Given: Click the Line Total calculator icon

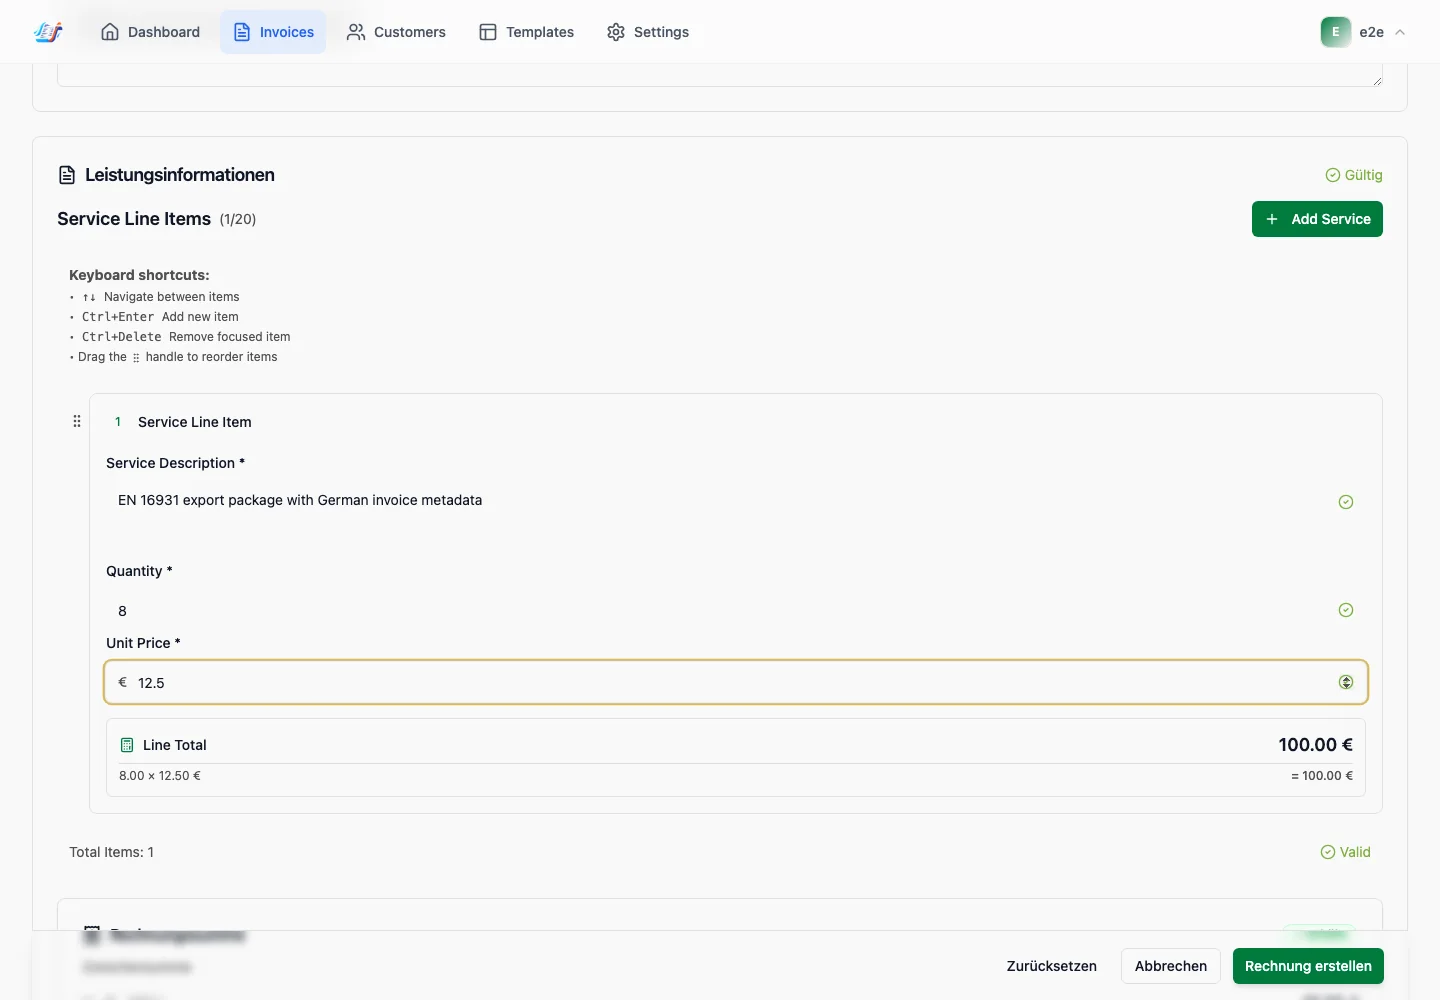Looking at the screenshot, I should coord(127,745).
